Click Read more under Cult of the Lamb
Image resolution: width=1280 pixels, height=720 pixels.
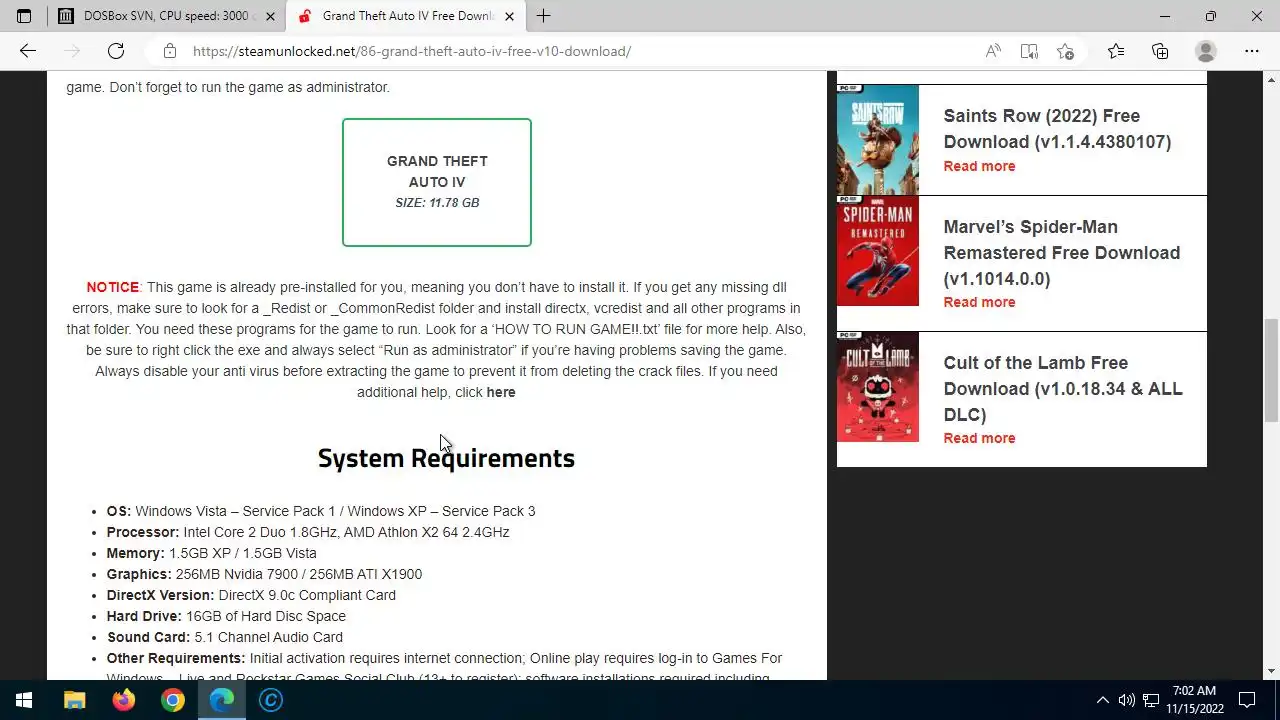pos(979,438)
